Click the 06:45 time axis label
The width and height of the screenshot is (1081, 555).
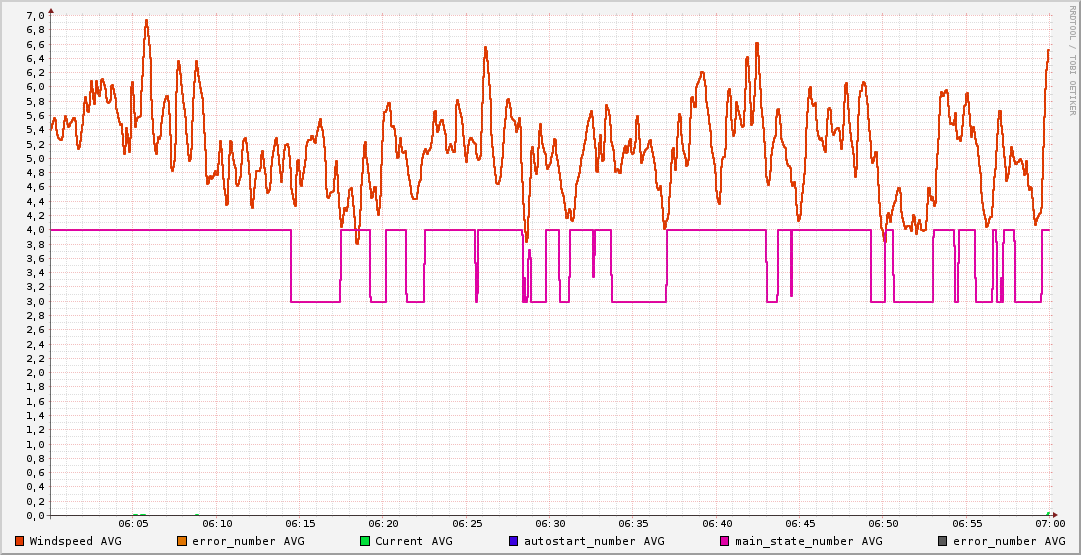coord(800,524)
